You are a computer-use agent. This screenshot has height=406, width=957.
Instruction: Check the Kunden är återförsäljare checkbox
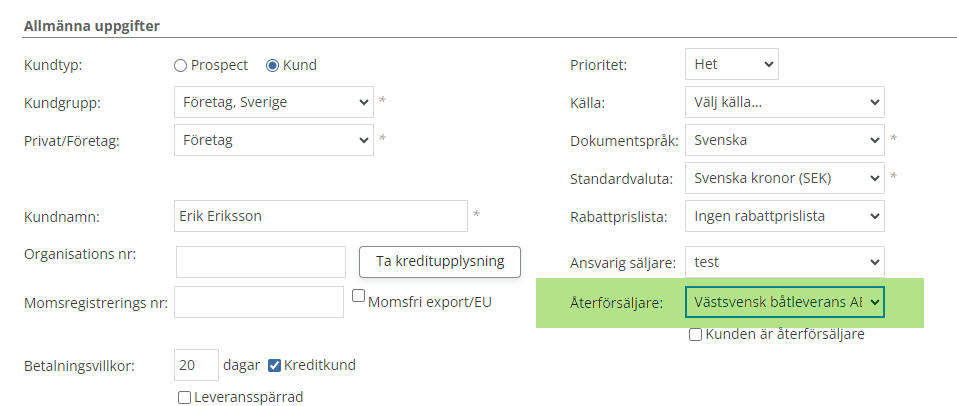pos(695,335)
